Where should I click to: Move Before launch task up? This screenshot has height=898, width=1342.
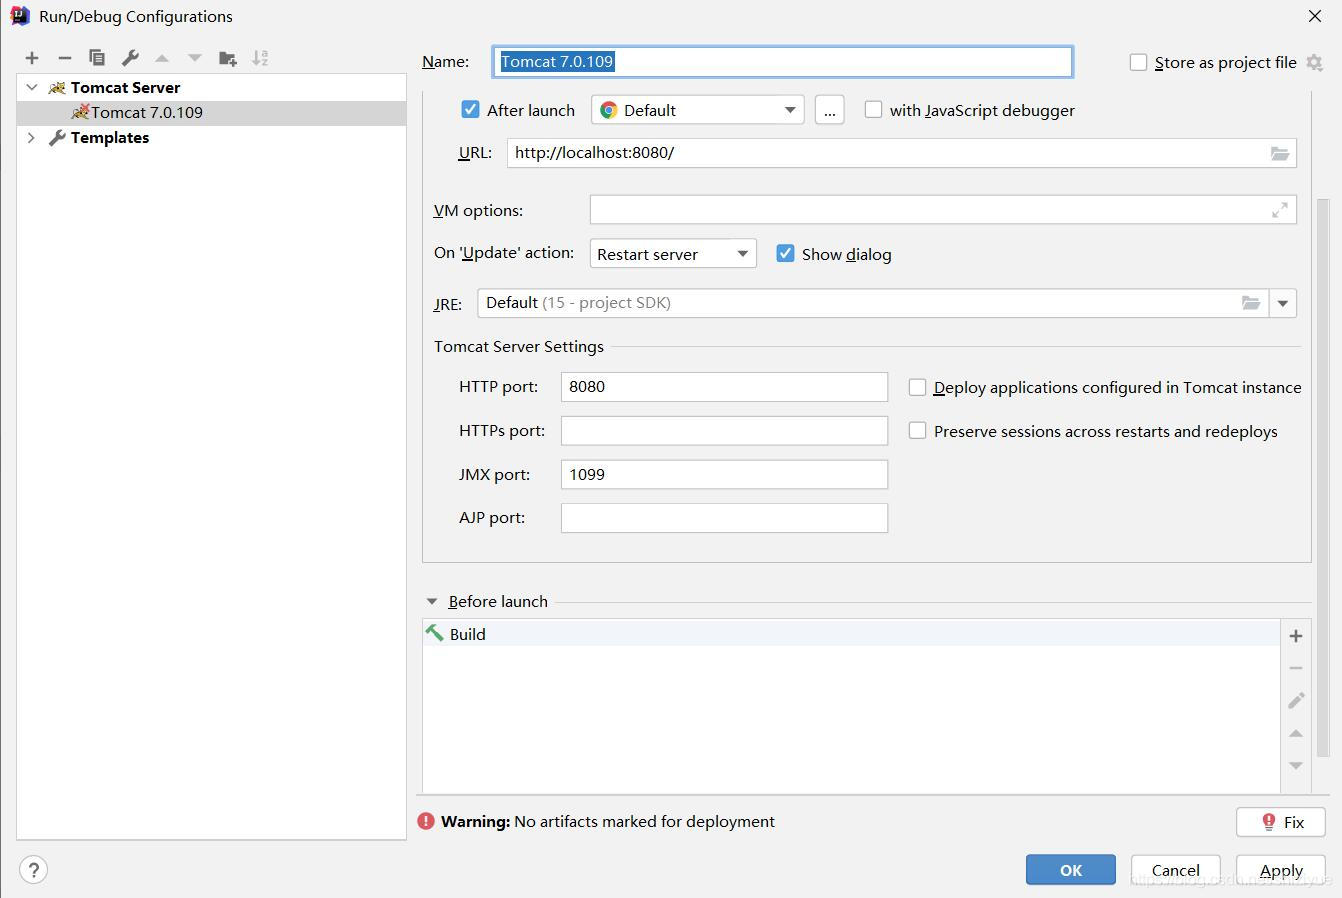pyautogui.click(x=1296, y=733)
